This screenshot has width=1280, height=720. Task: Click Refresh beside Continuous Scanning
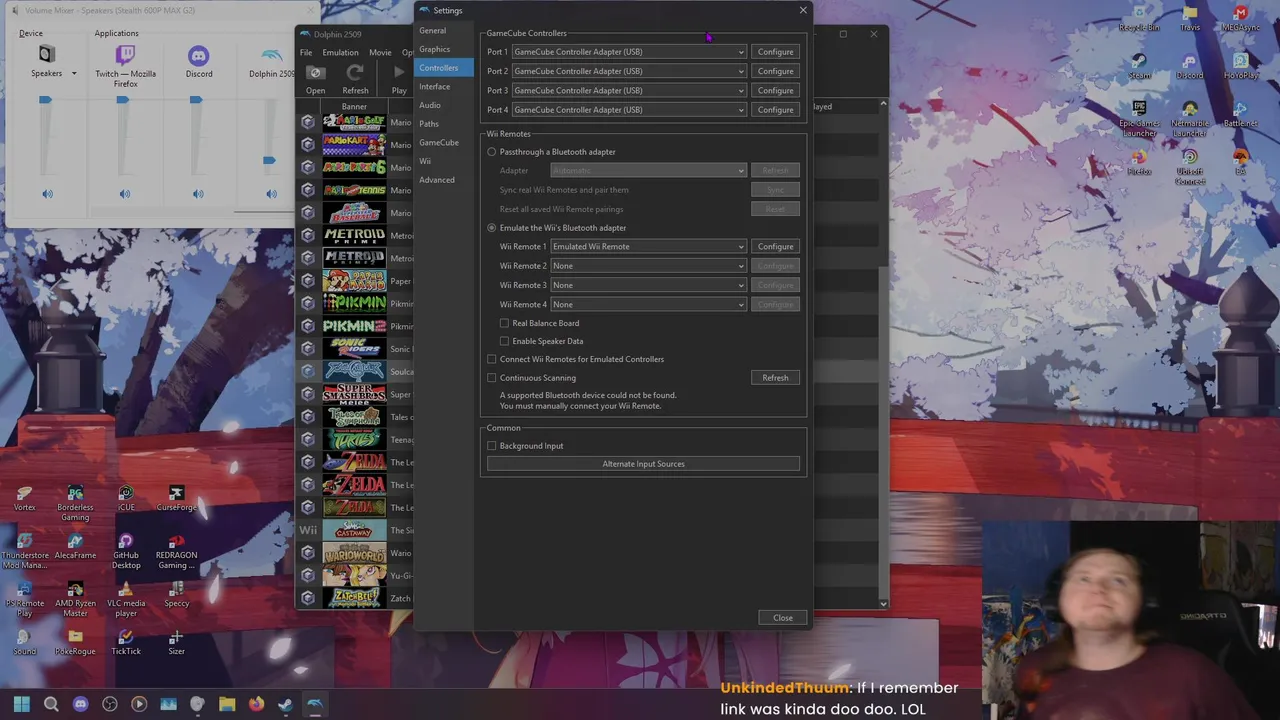(x=775, y=378)
